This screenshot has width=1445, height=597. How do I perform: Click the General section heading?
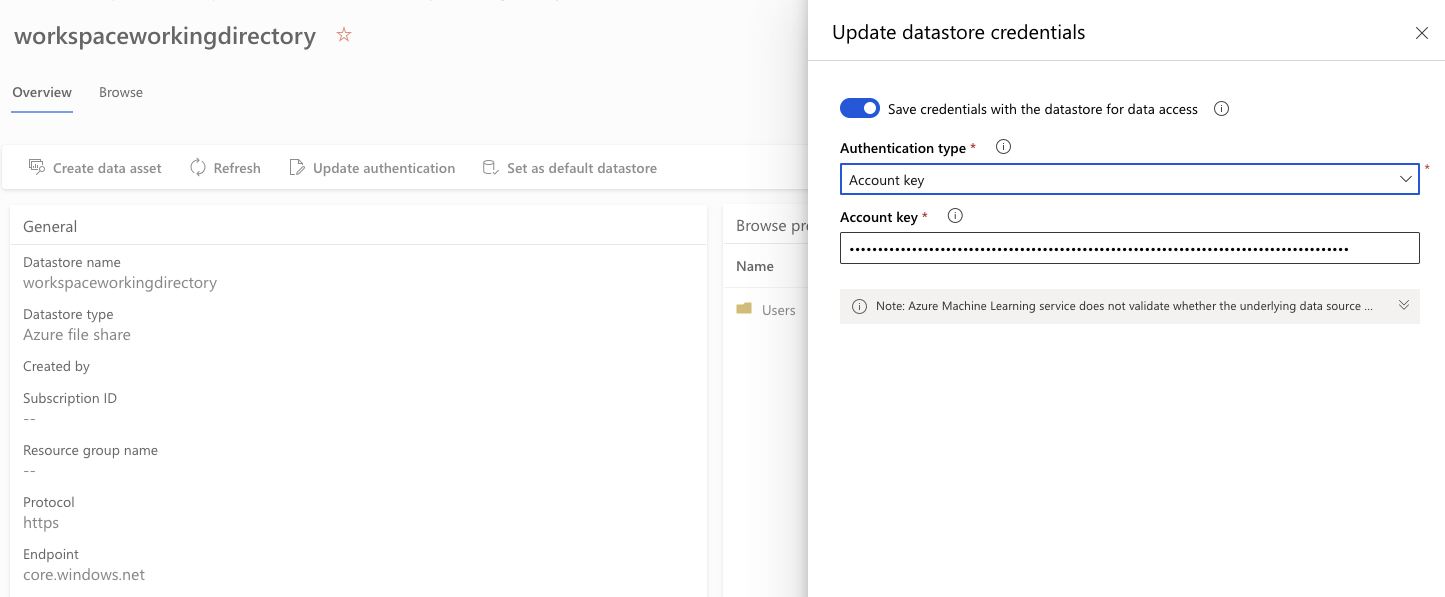(50, 227)
